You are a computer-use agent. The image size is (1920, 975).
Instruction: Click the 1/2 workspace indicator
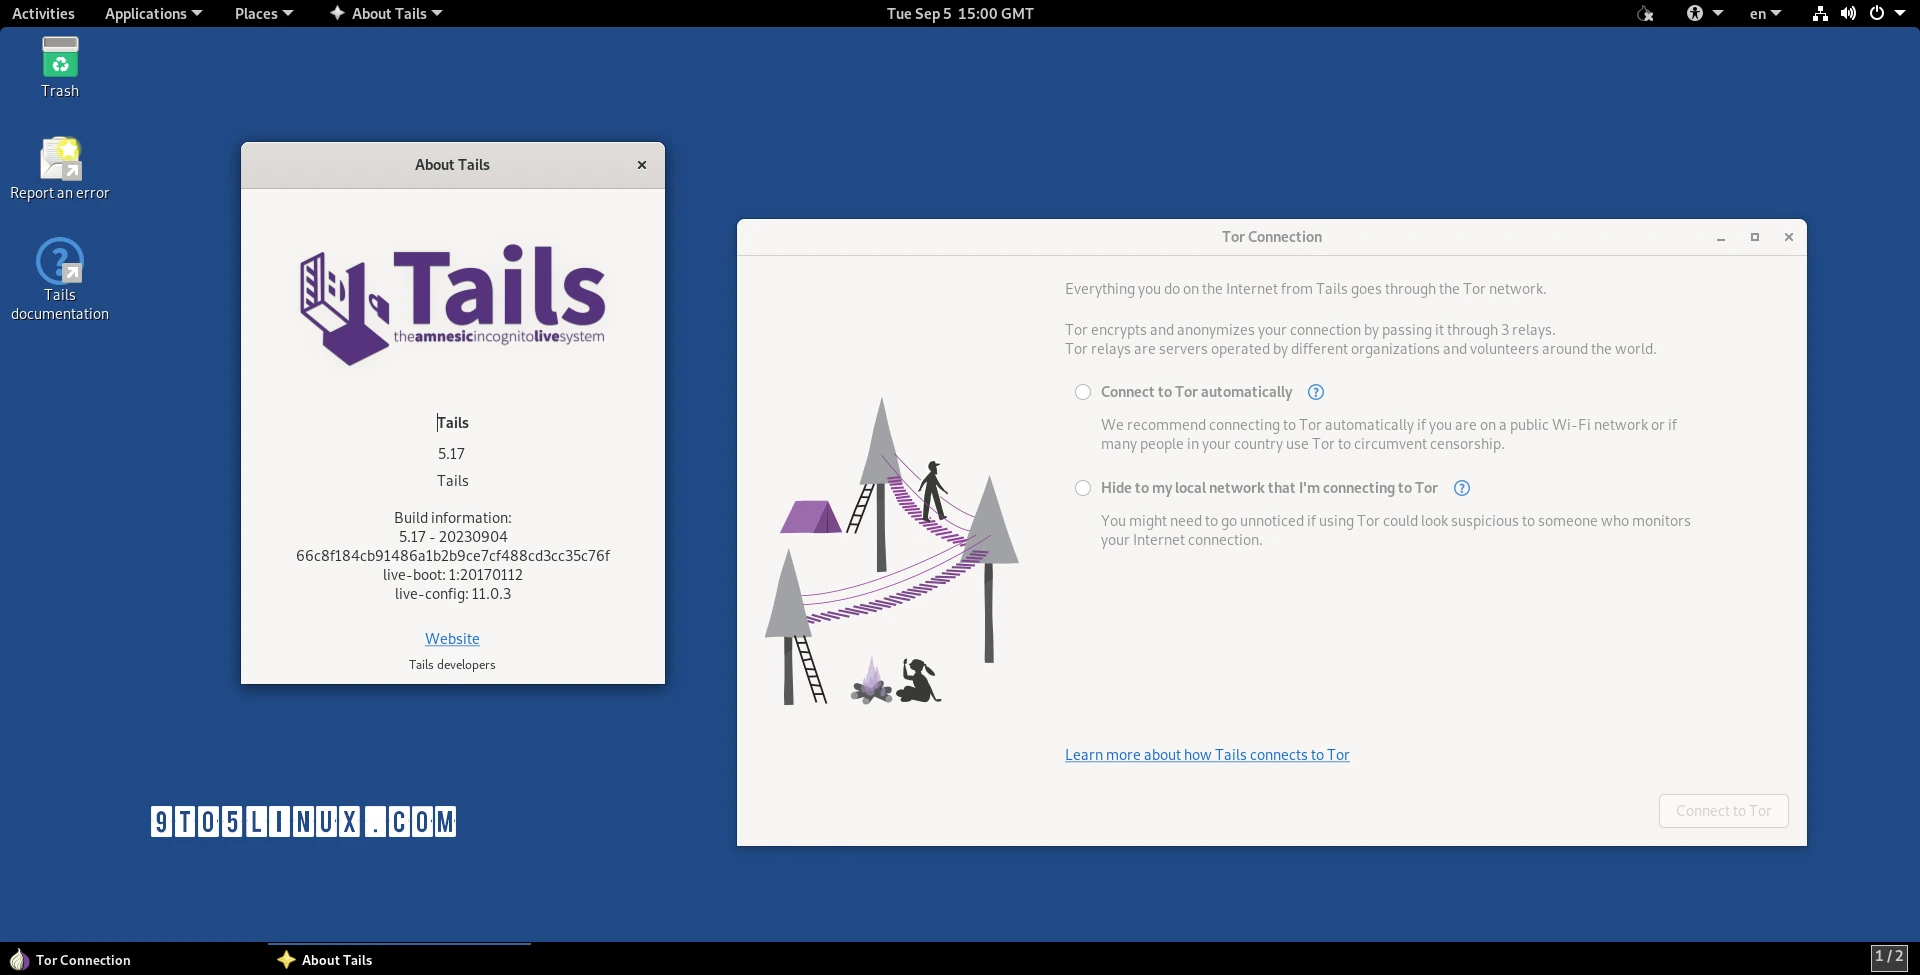(1891, 956)
